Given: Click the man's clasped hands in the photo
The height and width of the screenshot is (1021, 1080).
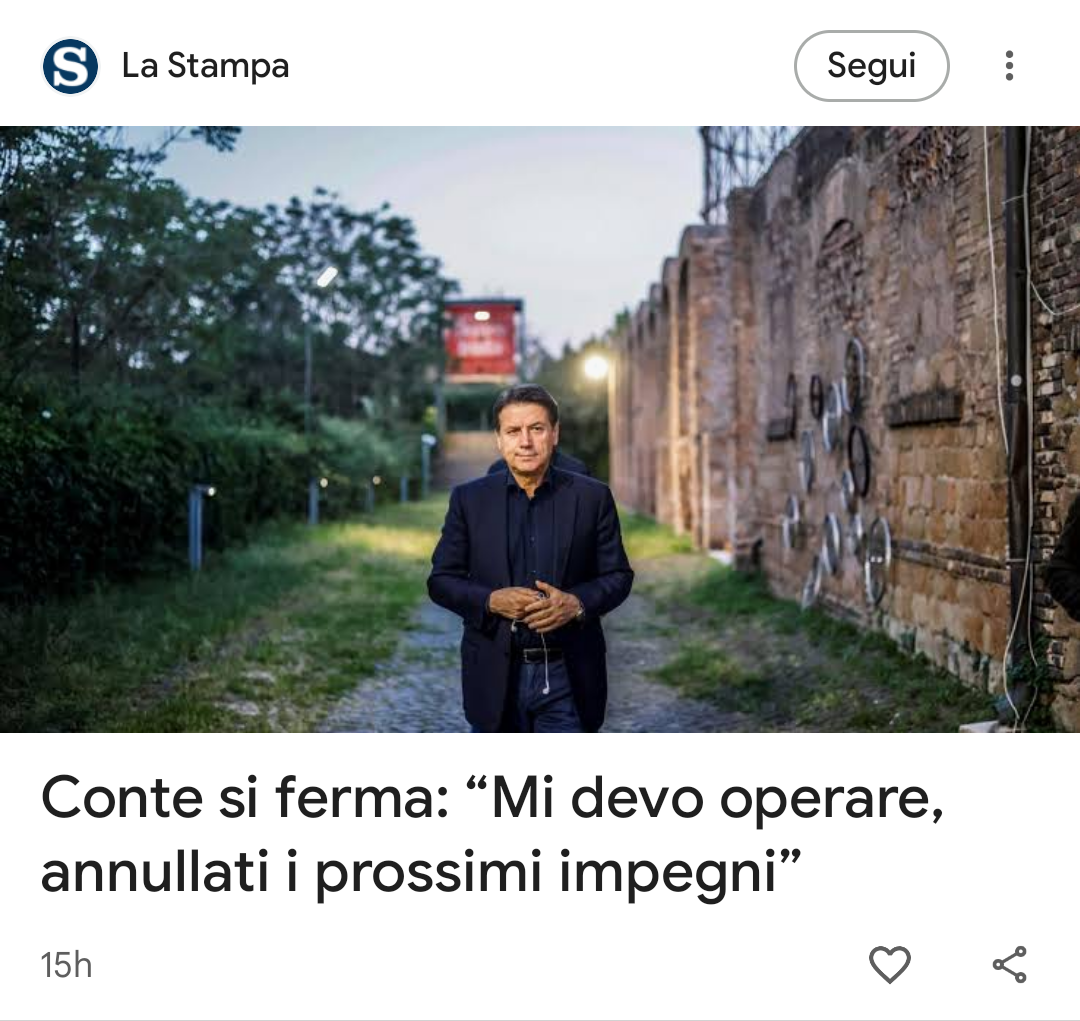Looking at the screenshot, I should [536, 606].
